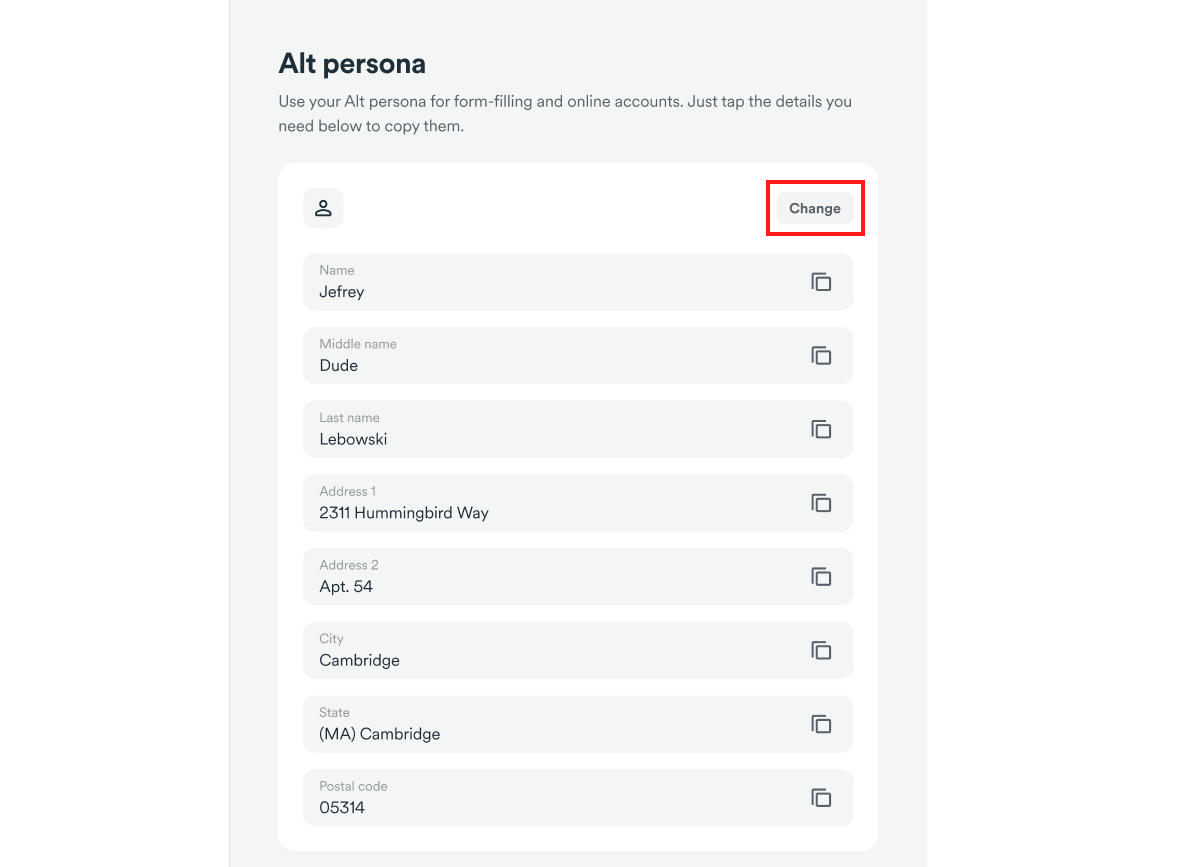The image size is (1202, 867).
Task: Select the Last name Lebowski field
Action: (x=578, y=429)
